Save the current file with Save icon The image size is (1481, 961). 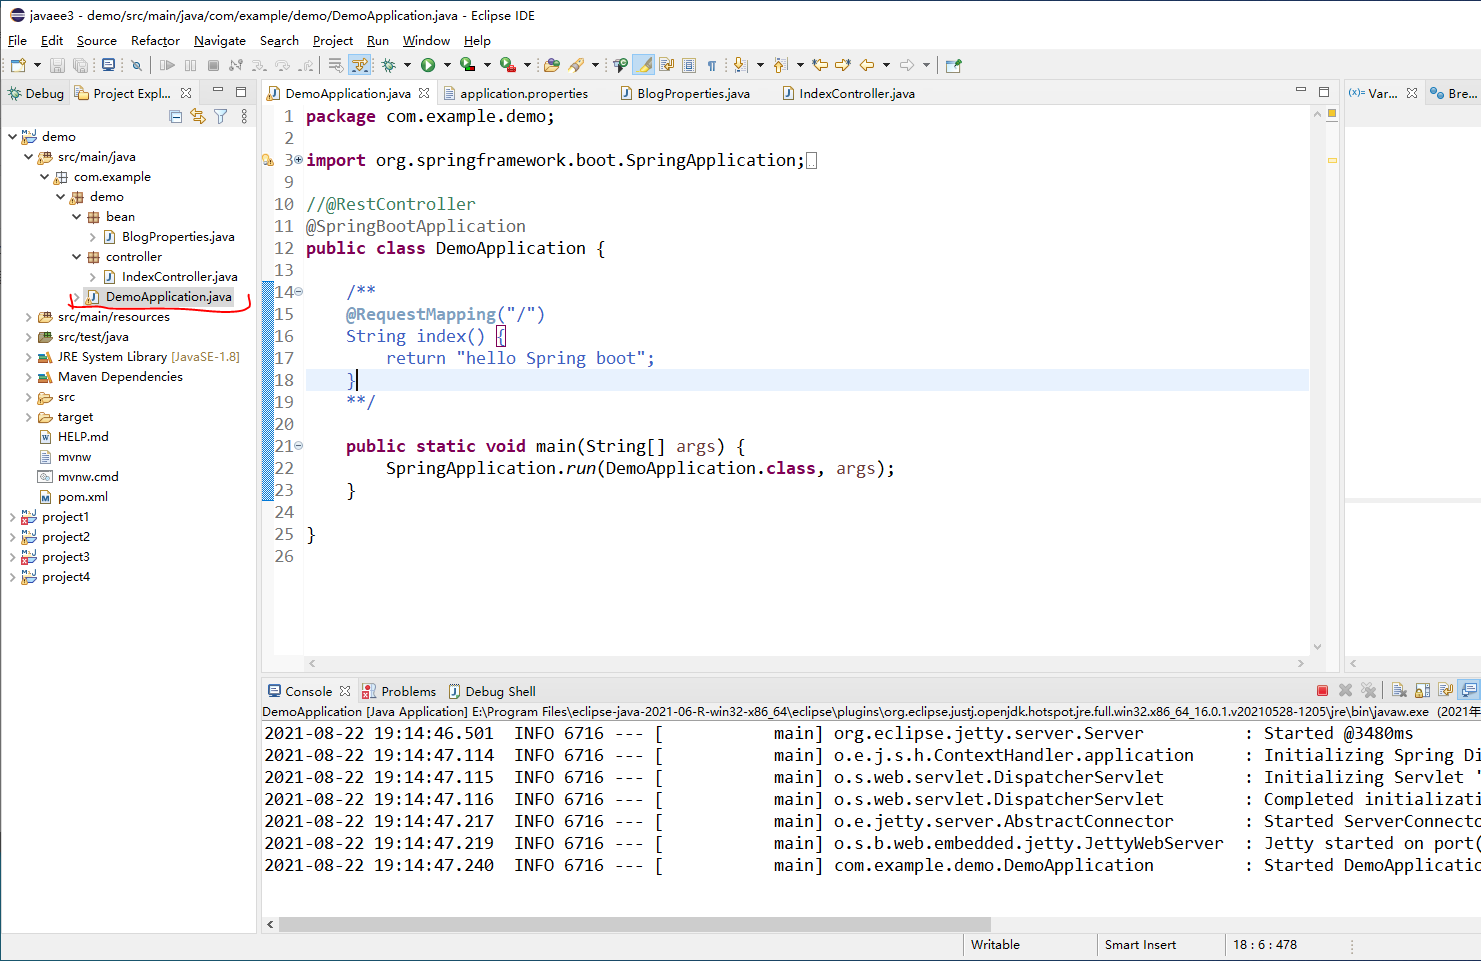click(57, 65)
